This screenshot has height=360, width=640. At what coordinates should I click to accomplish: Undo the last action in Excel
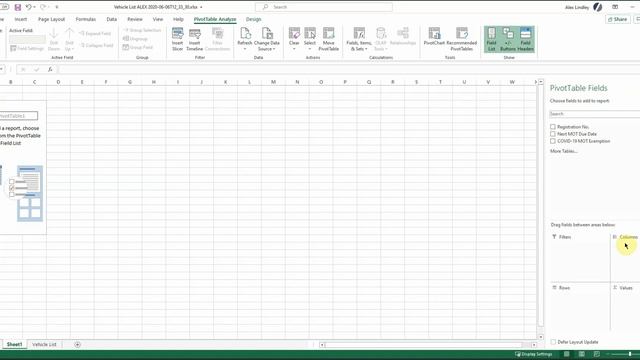click(x=28, y=7)
